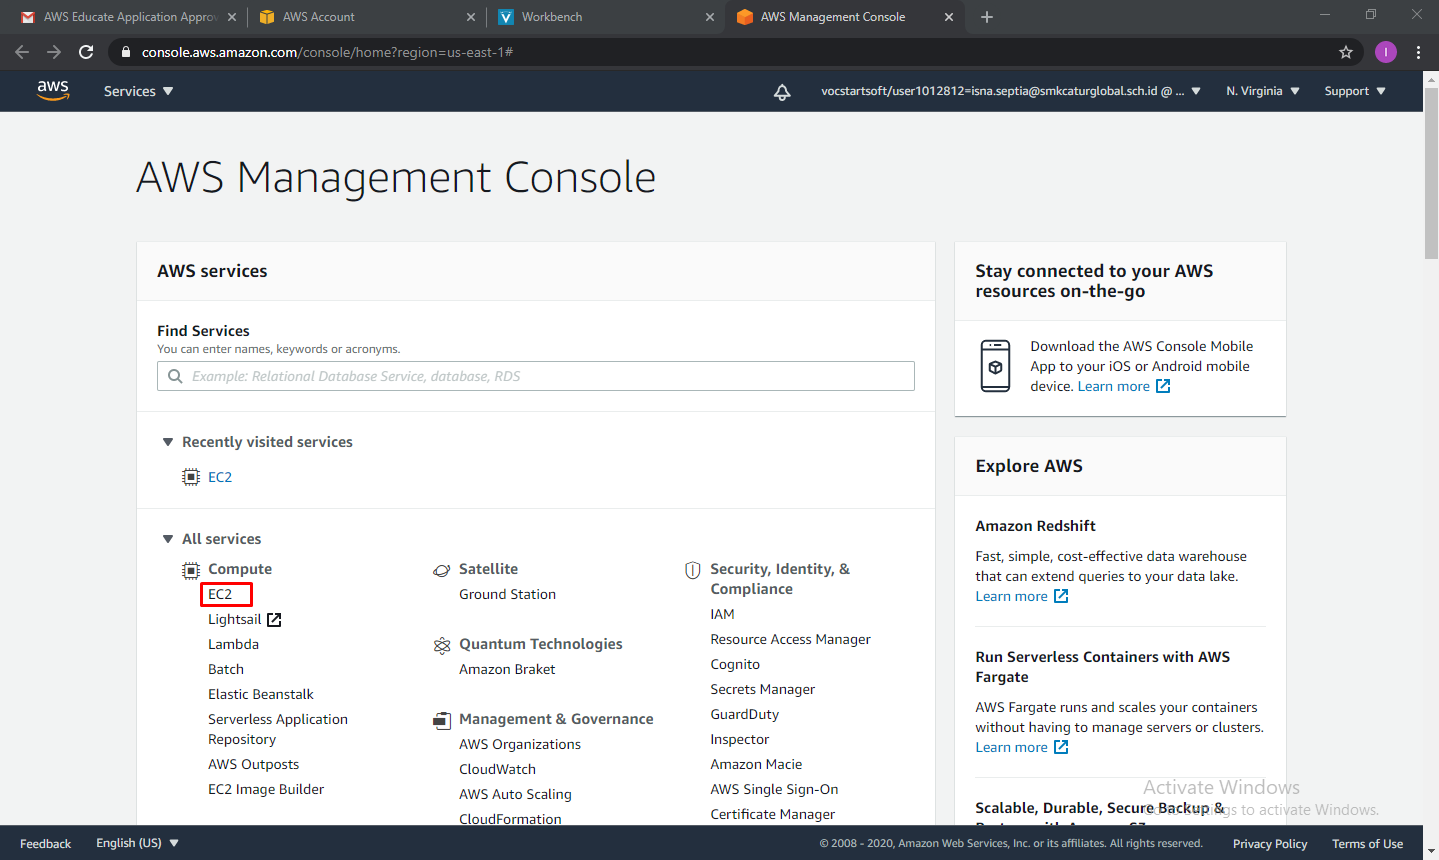This screenshot has height=860, width=1439.
Task: Click in the Find Services search field
Action: click(x=536, y=376)
